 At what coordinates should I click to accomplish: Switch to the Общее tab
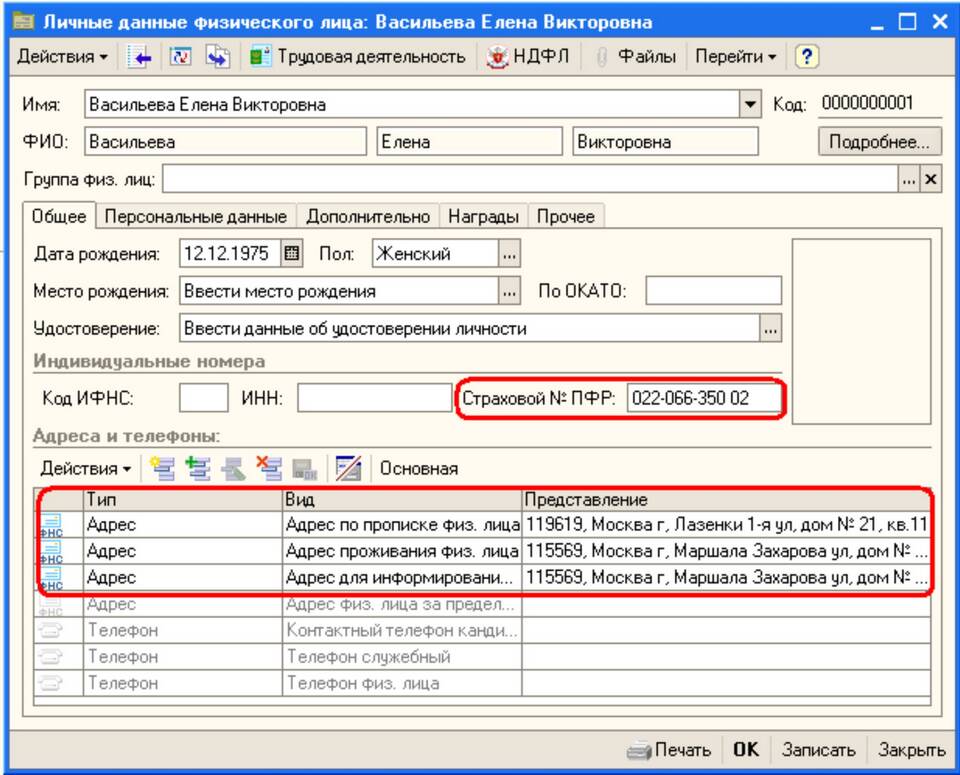pyautogui.click(x=59, y=216)
